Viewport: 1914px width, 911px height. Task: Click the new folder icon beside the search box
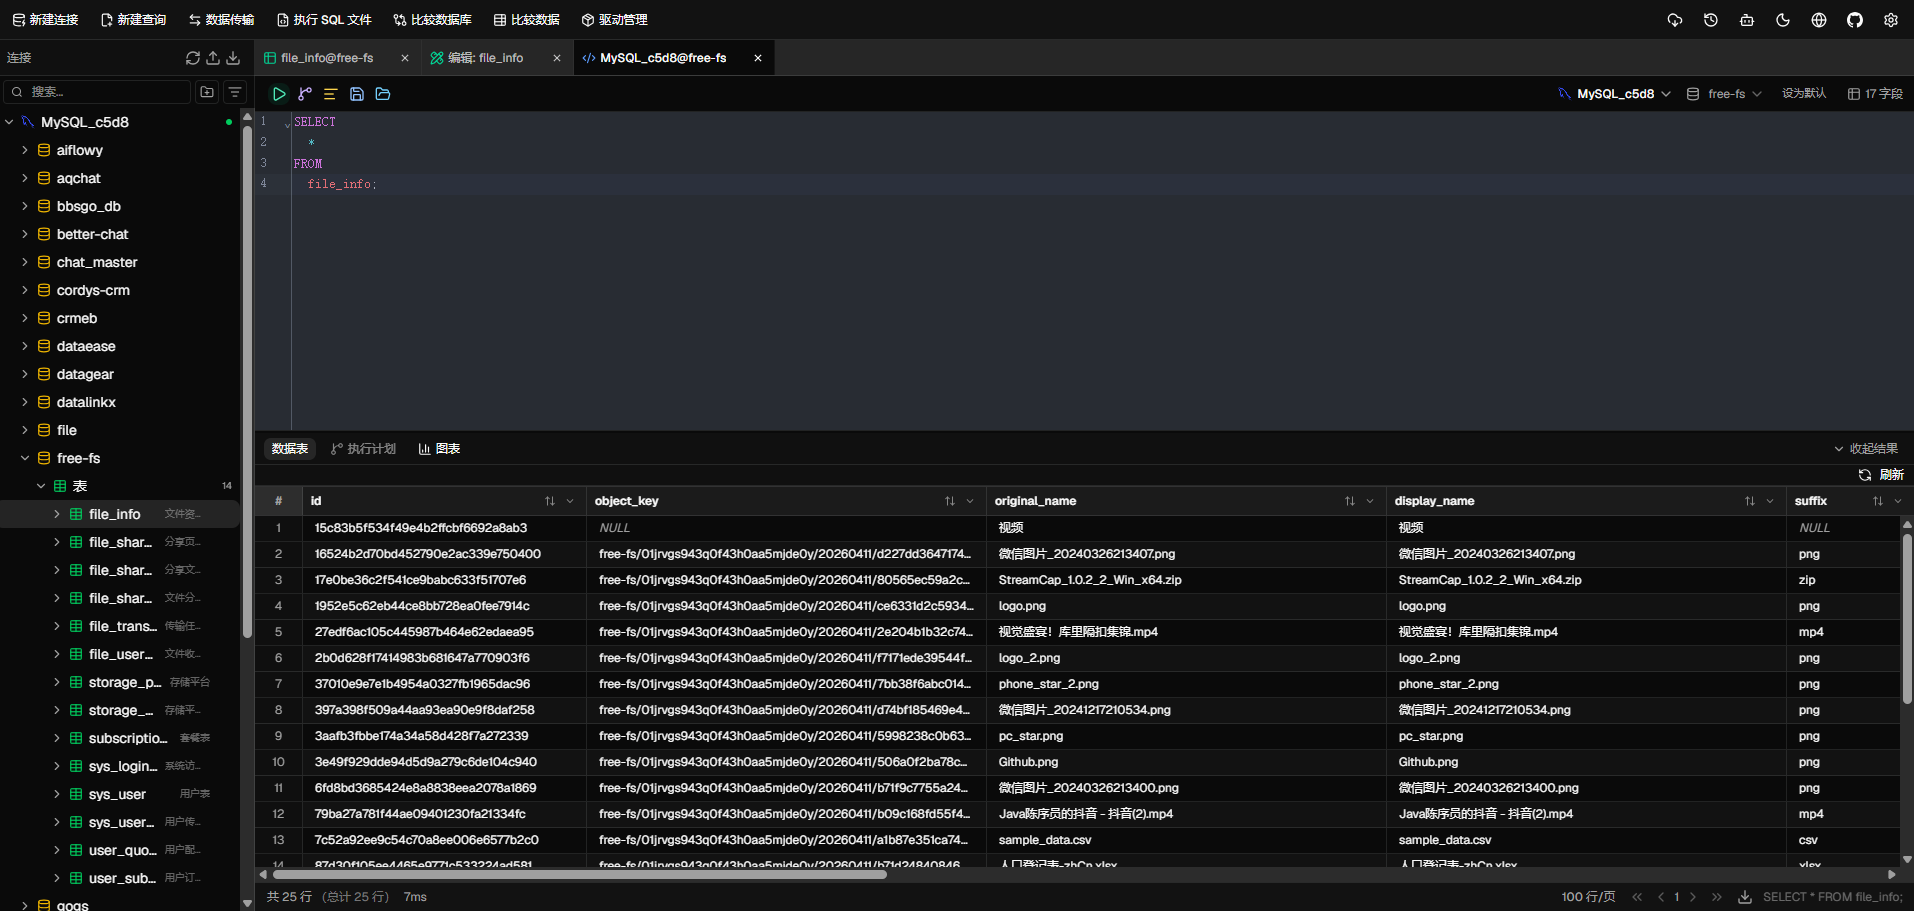(207, 92)
